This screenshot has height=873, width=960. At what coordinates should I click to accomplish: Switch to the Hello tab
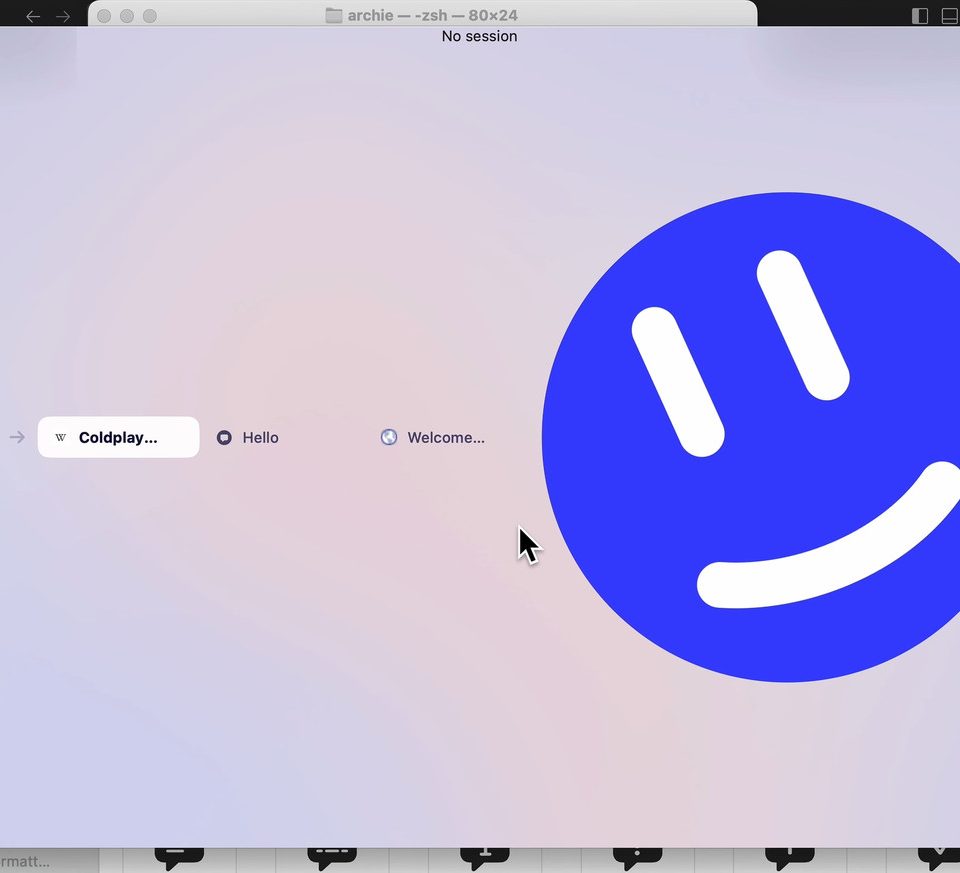[x=260, y=437]
